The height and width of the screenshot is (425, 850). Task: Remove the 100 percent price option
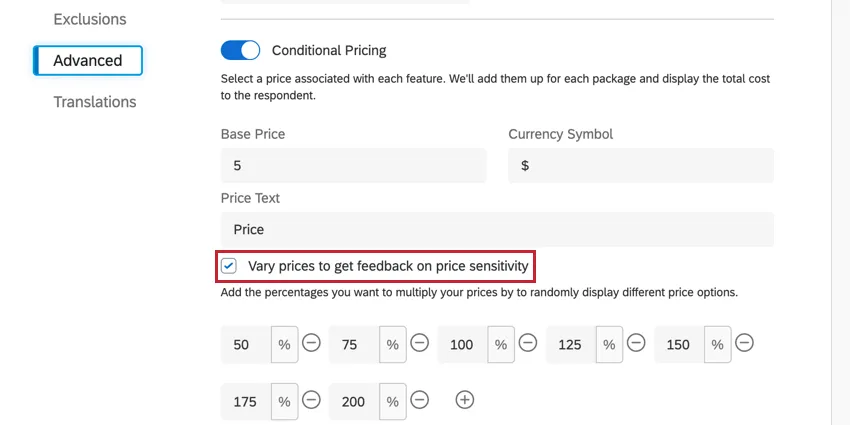point(528,344)
